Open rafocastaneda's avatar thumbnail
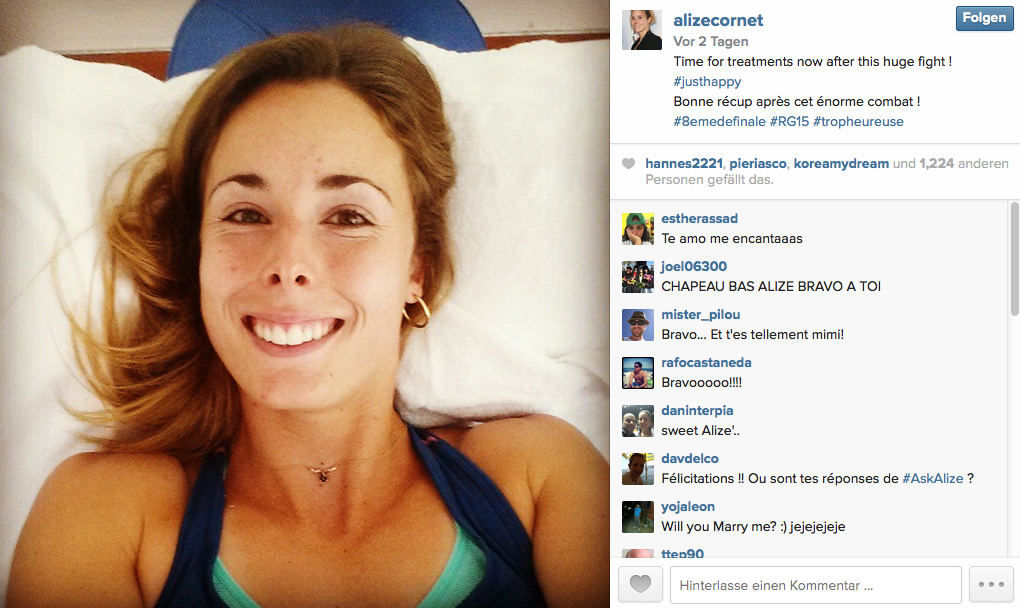1020x608 pixels. click(x=638, y=373)
